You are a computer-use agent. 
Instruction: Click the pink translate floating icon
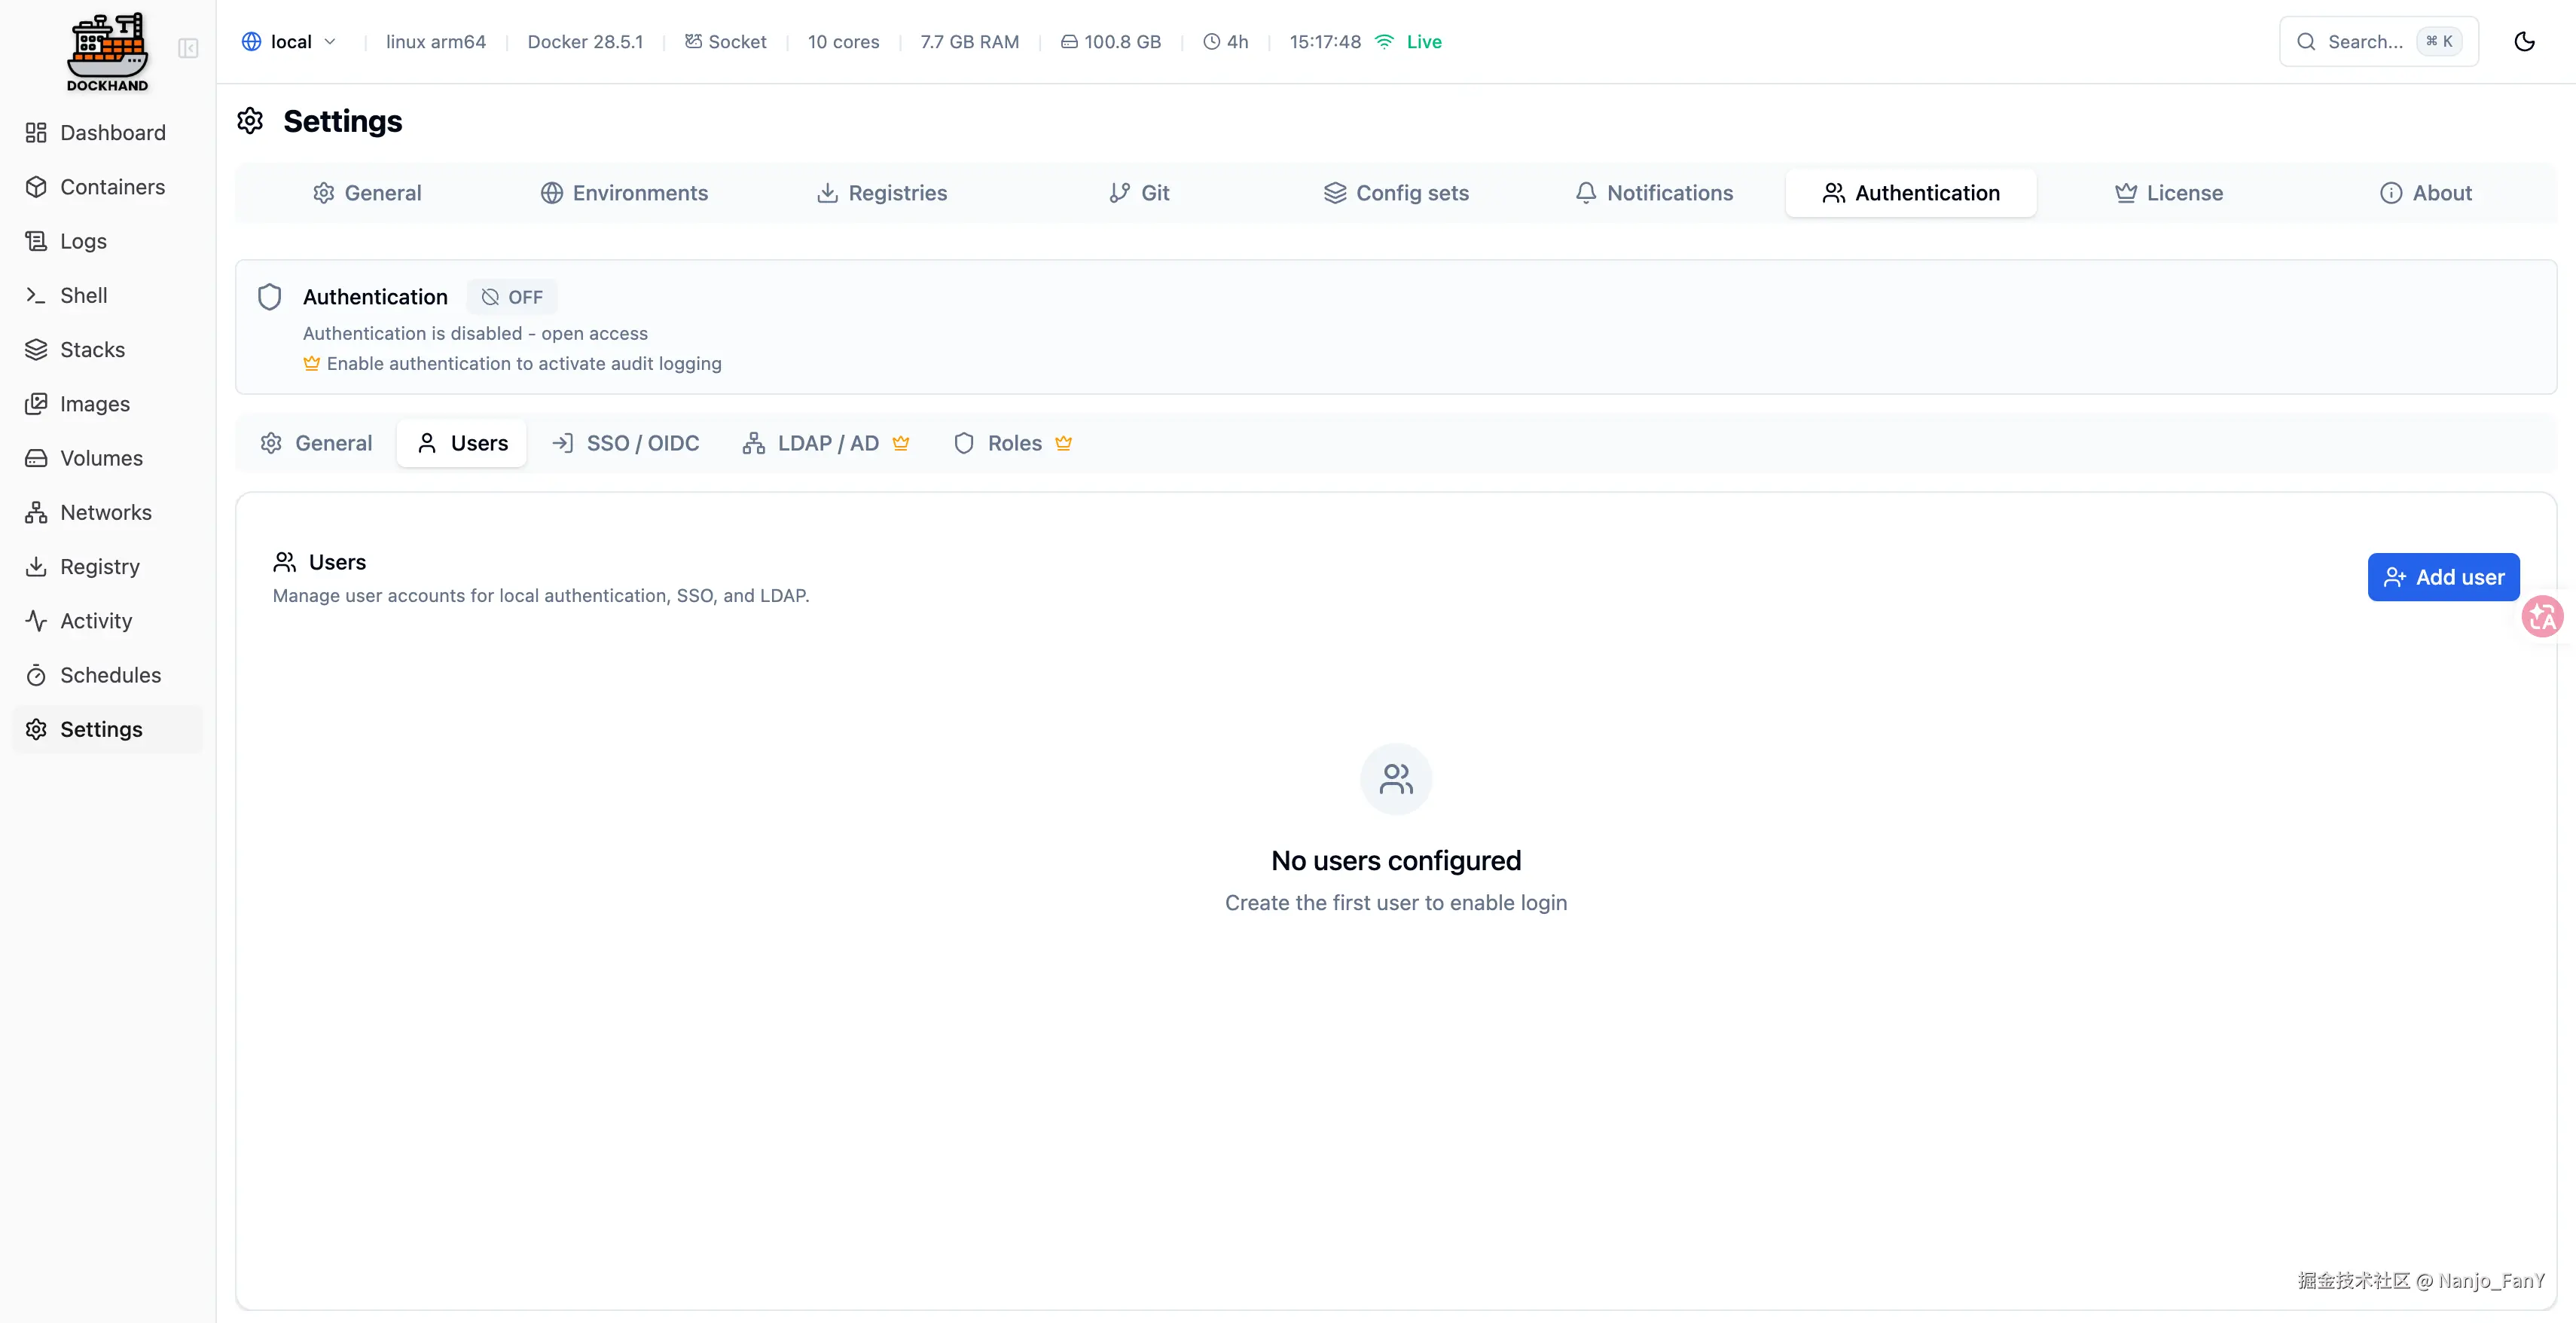[2541, 616]
